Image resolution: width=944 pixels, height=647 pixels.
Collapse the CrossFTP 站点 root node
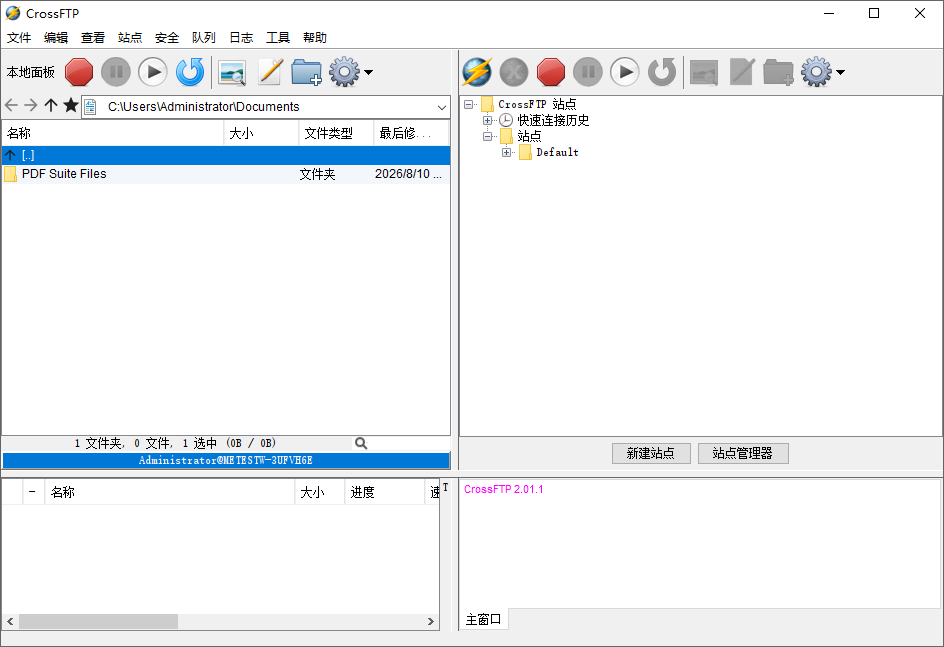468,105
